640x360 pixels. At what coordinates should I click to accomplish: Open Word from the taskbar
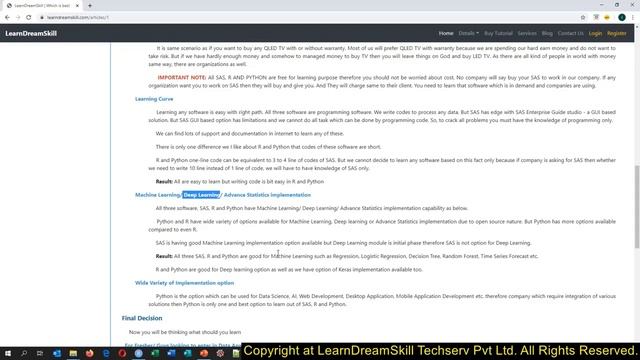coord(171,353)
